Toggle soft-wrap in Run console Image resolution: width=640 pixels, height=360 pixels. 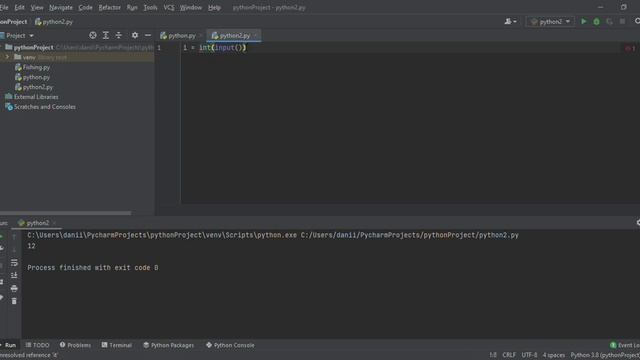[14, 262]
